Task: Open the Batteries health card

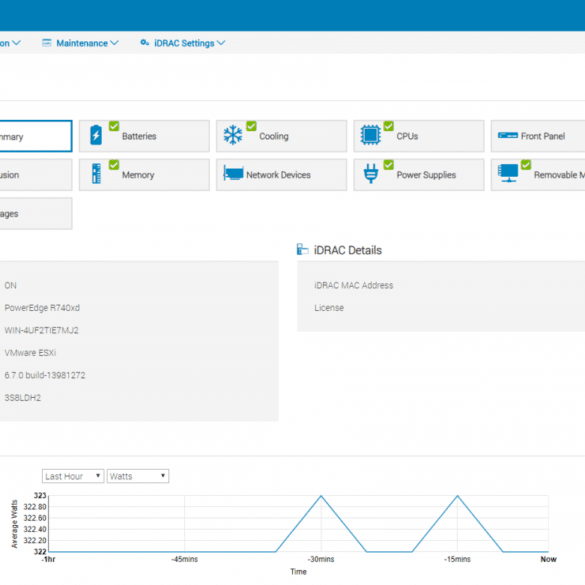Action: [x=144, y=136]
